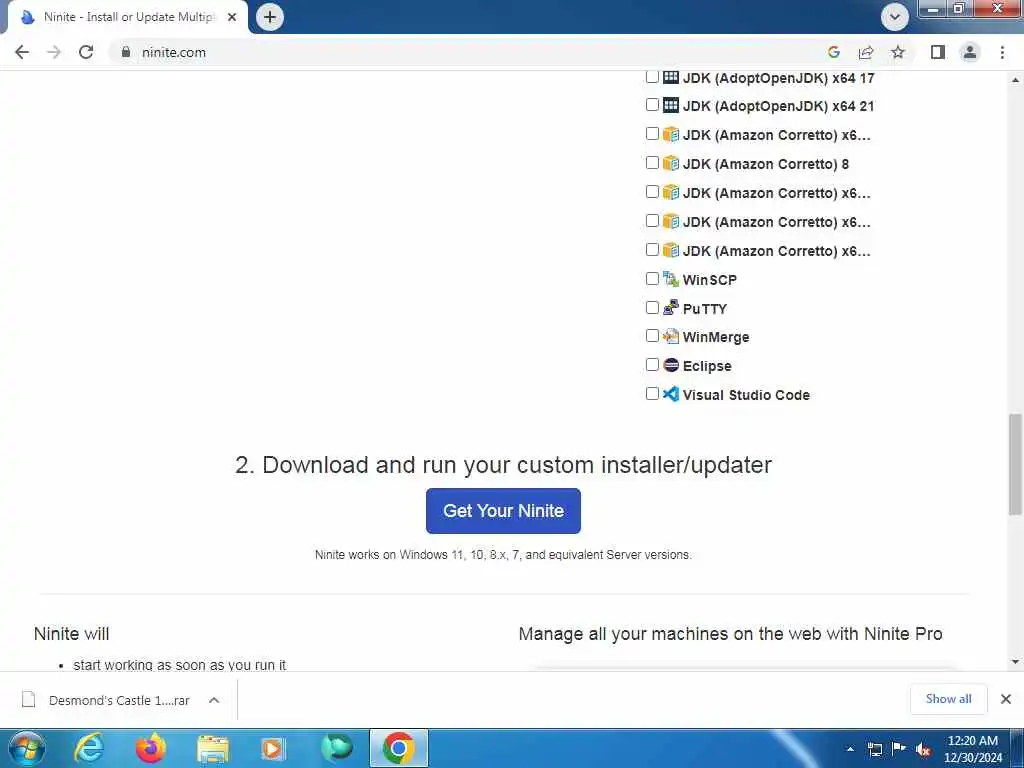Expand options for Desmond's Castle download
Image resolution: width=1024 pixels, height=768 pixels.
[x=214, y=700]
